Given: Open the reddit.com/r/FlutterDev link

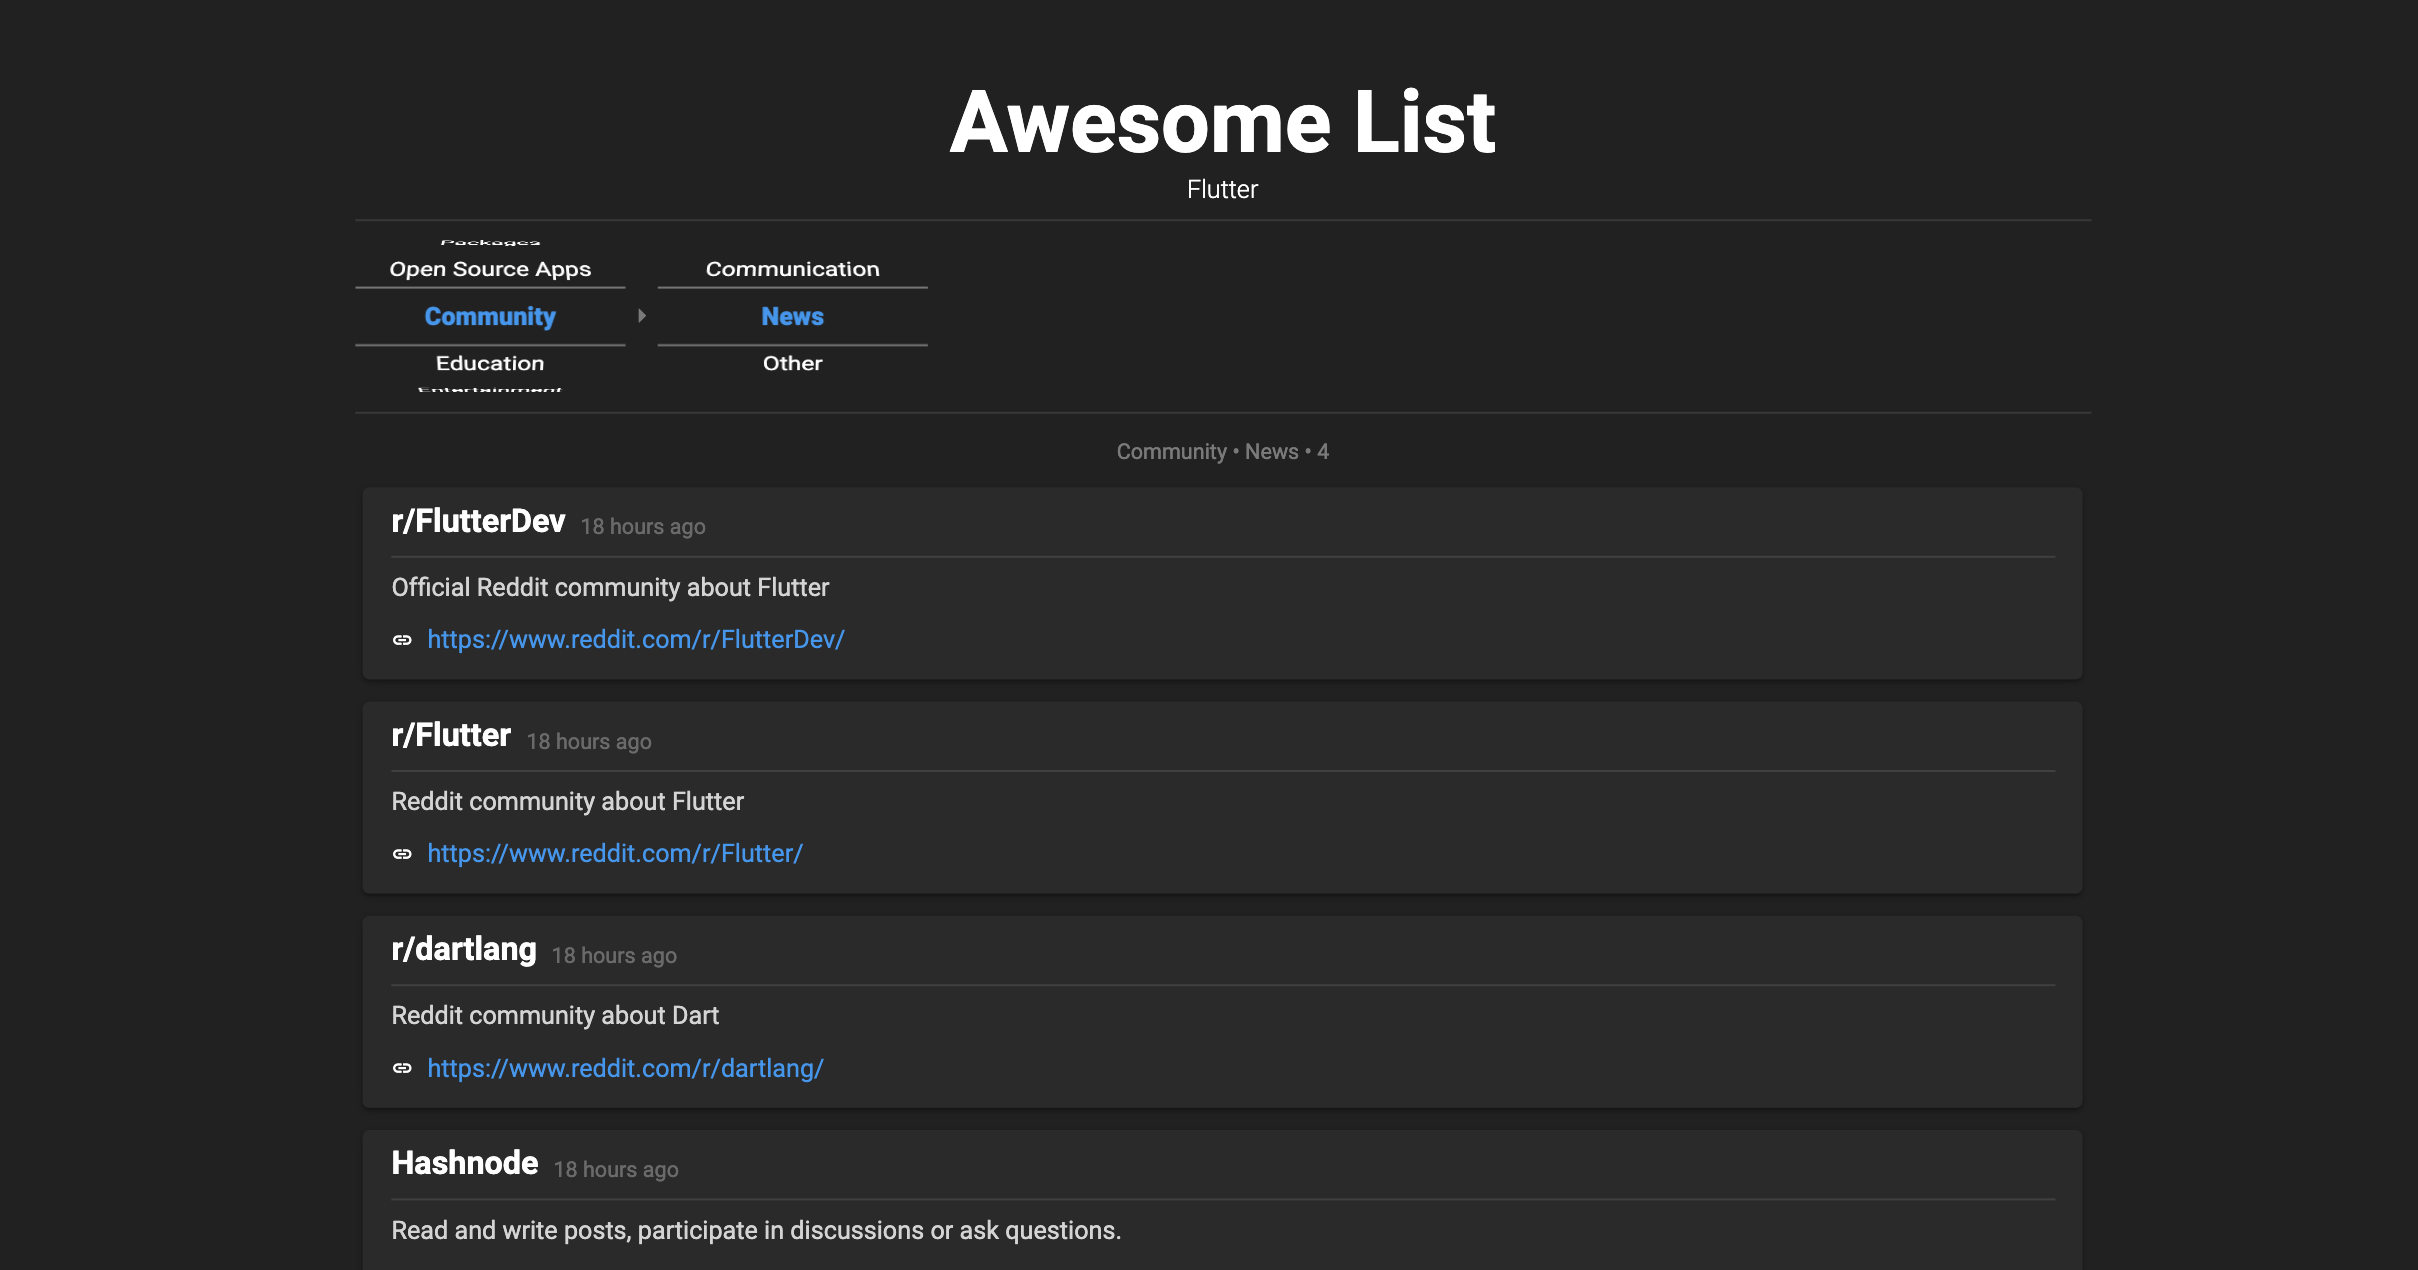Looking at the screenshot, I should tap(636, 640).
